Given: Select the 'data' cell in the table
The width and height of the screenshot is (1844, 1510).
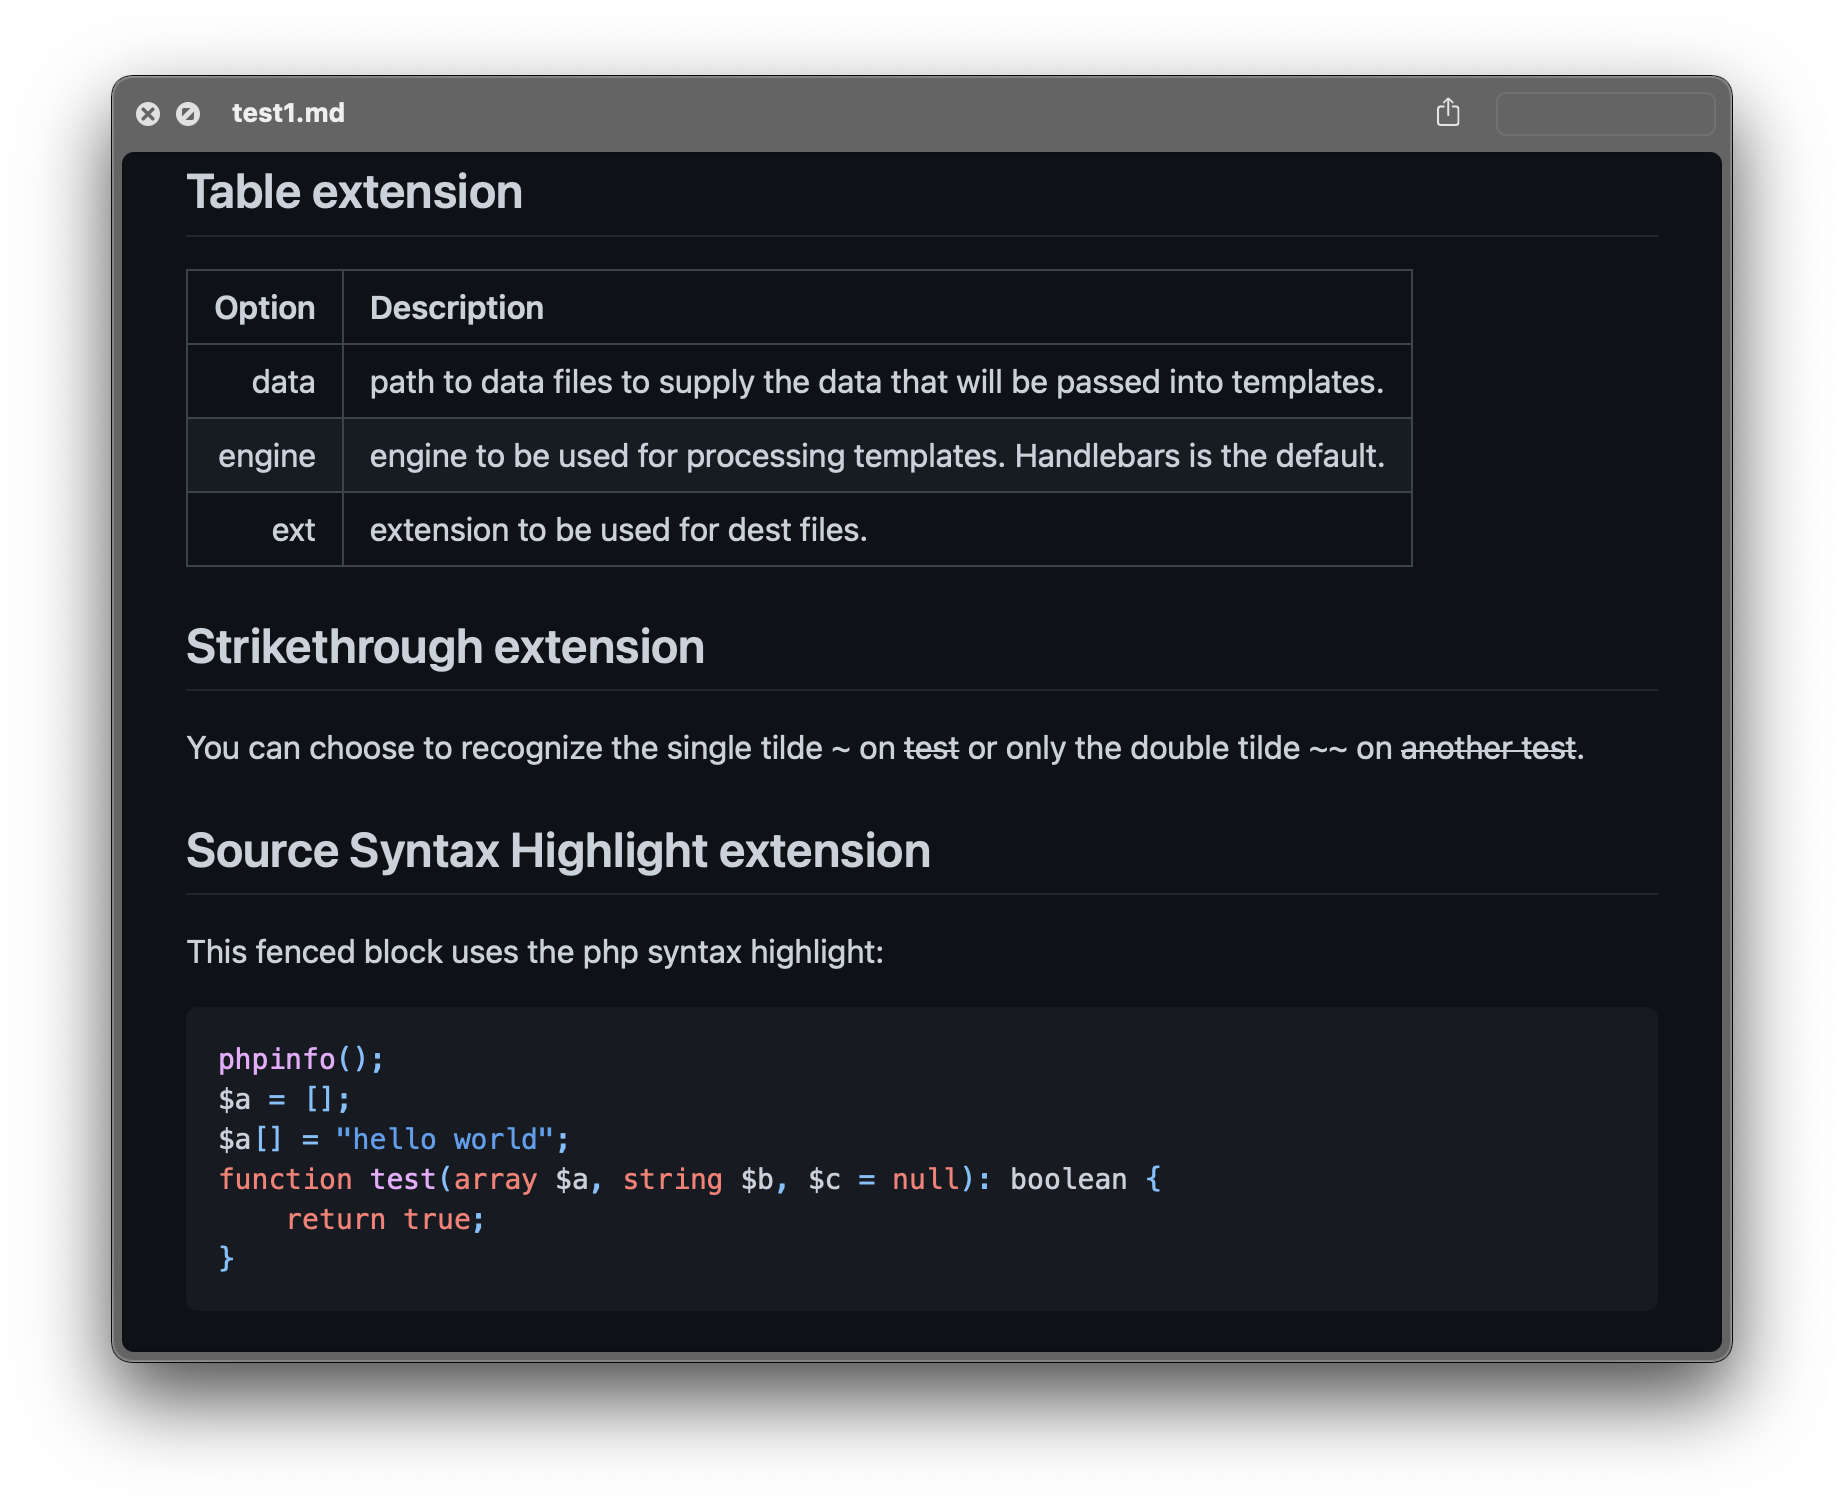Looking at the screenshot, I should point(265,382).
